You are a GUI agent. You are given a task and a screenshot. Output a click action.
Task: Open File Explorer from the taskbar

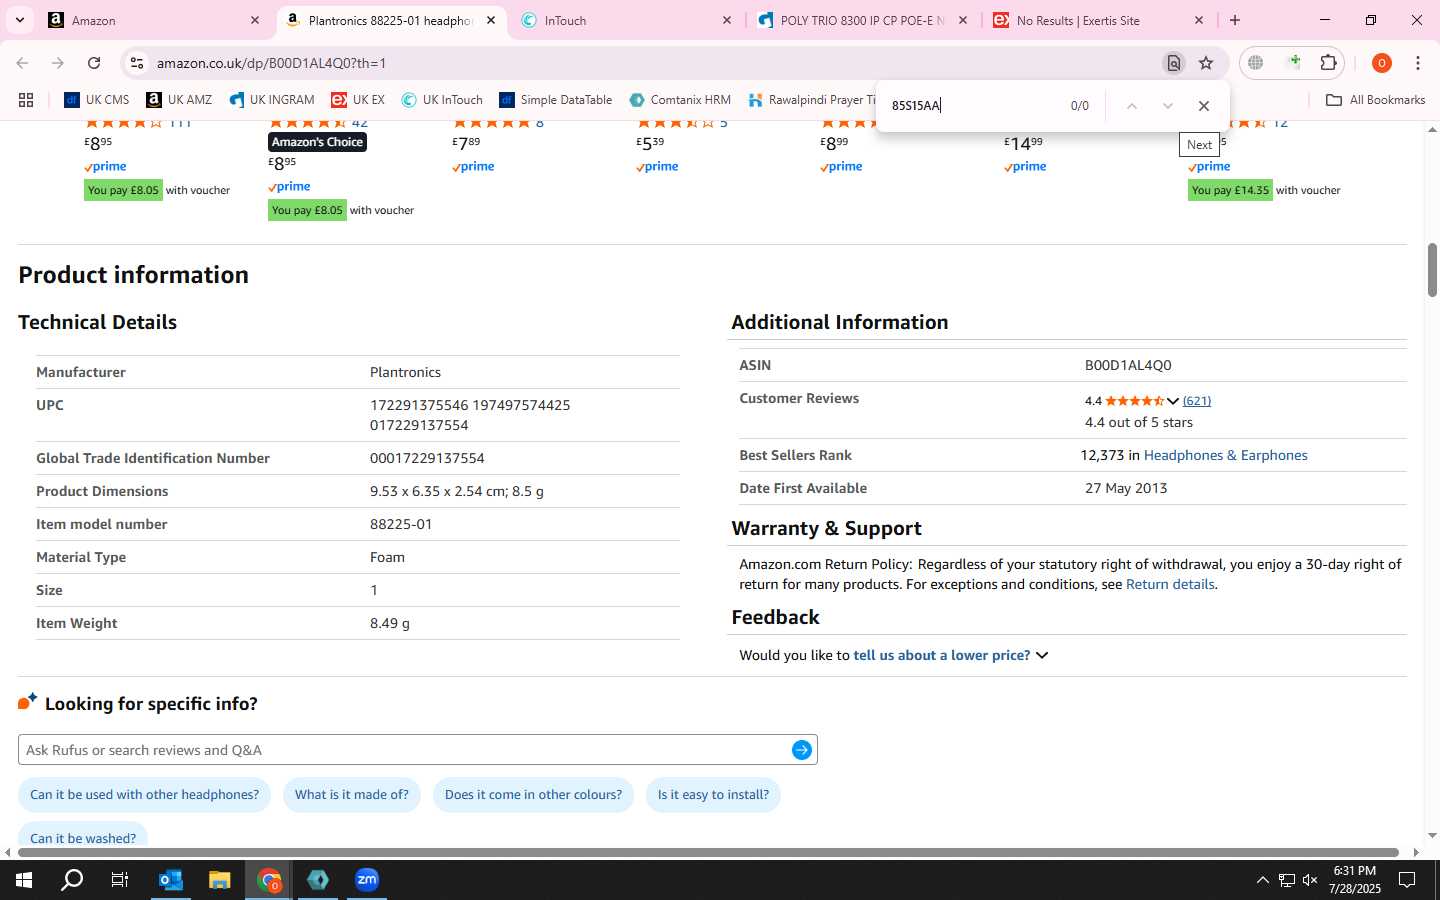219,880
